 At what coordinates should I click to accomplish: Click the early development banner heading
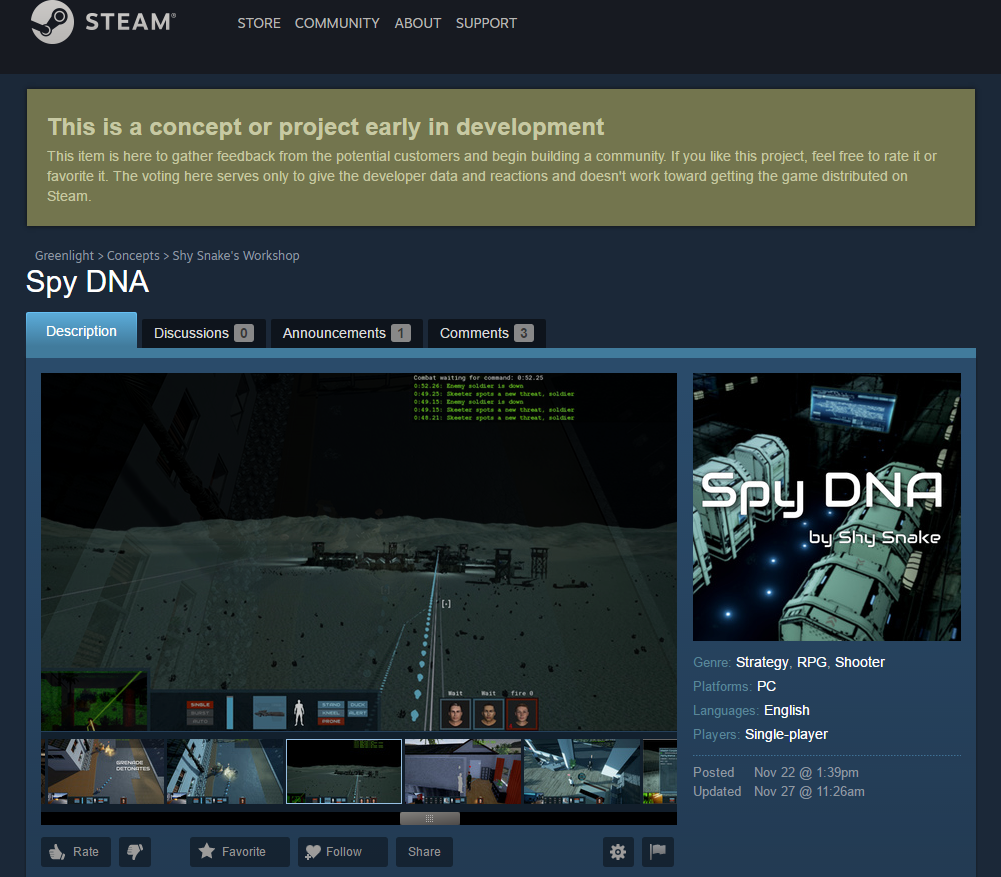click(x=326, y=127)
